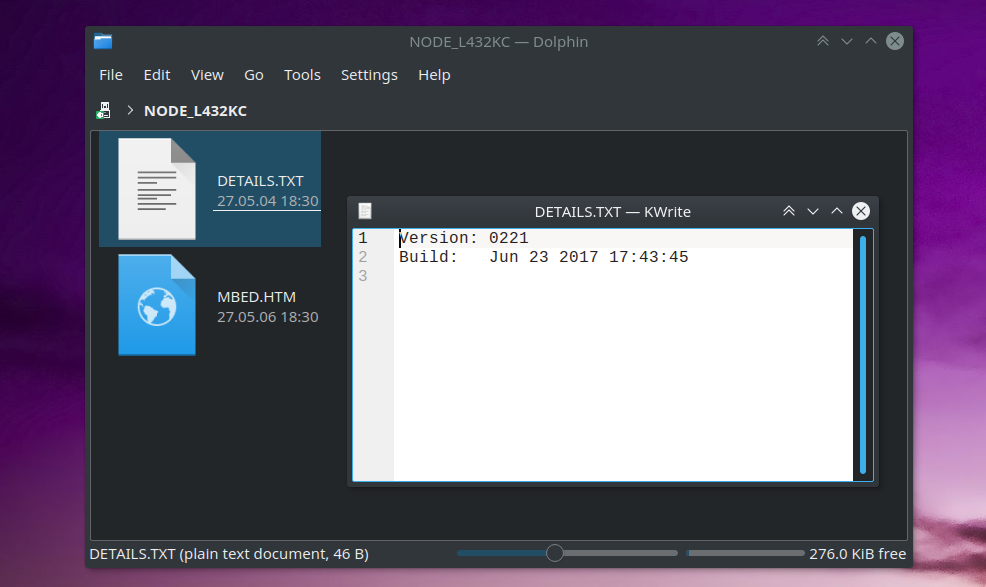Open the Edit menu in Dolphin
Screen dimensions: 986x587
tap(157, 75)
